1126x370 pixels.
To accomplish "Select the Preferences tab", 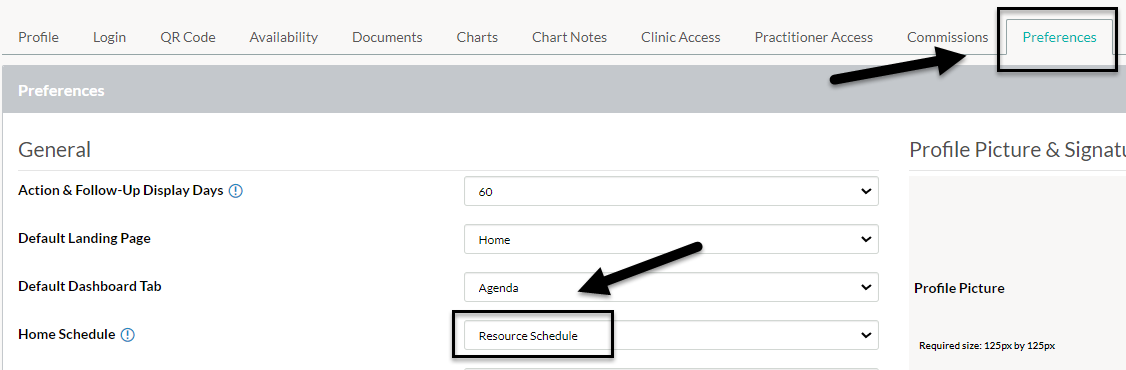I will 1059,37.
